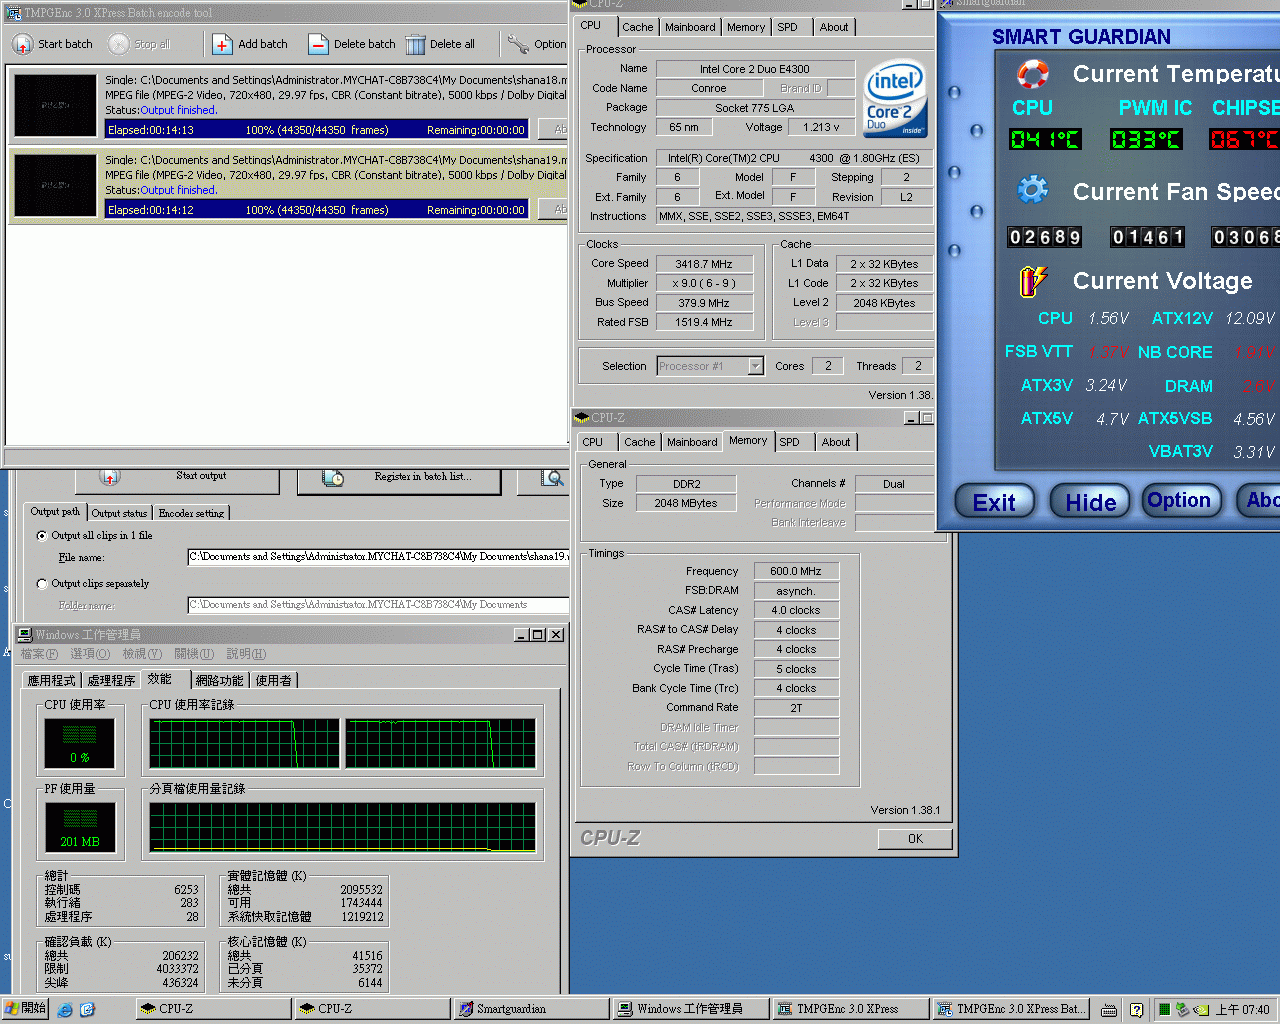Open About tab in upper CPU-Z
The image size is (1280, 1024).
[834, 28]
